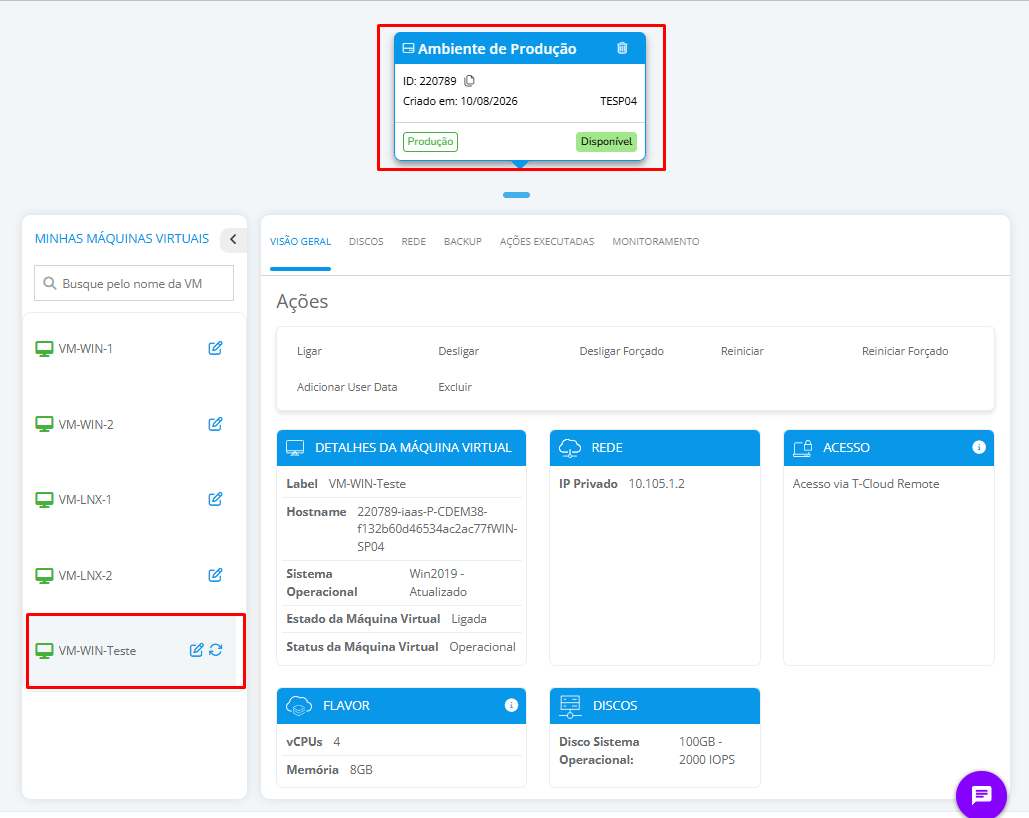Click info icon on Flavor card
The height and width of the screenshot is (818, 1029).
[x=511, y=705]
